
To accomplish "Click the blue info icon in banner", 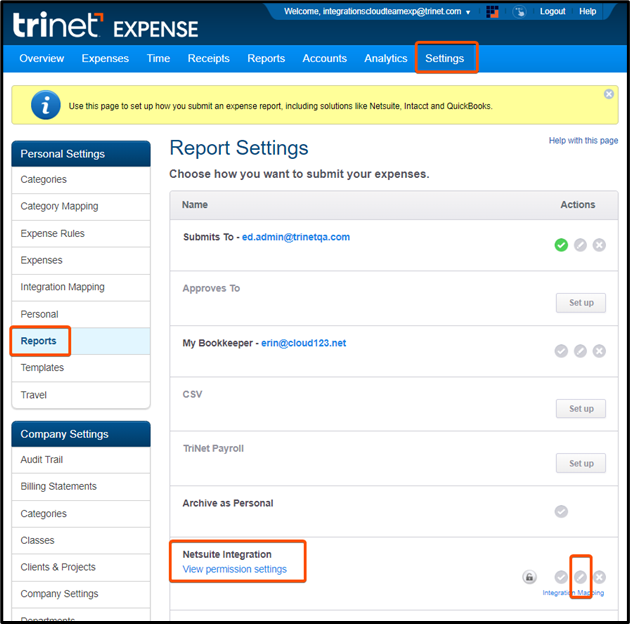I will click(46, 105).
